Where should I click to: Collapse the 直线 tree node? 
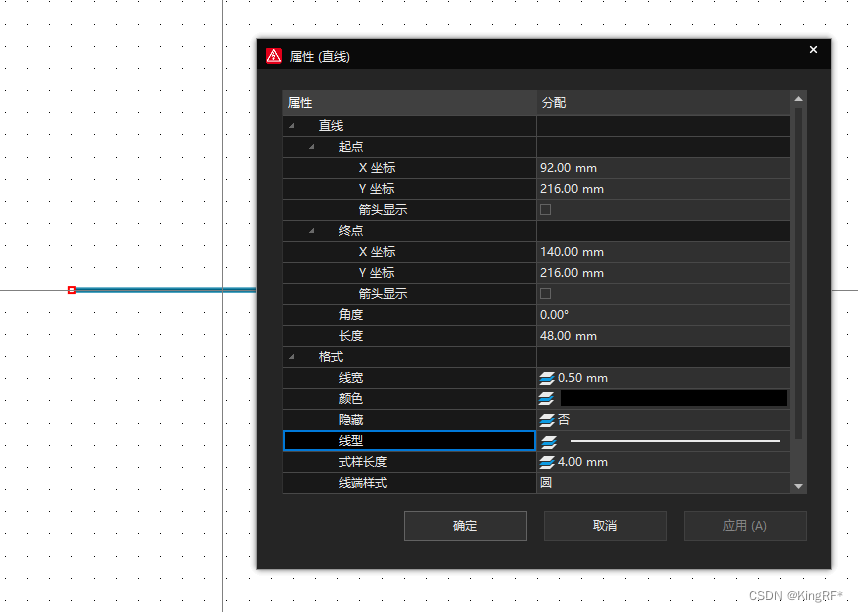click(292, 125)
